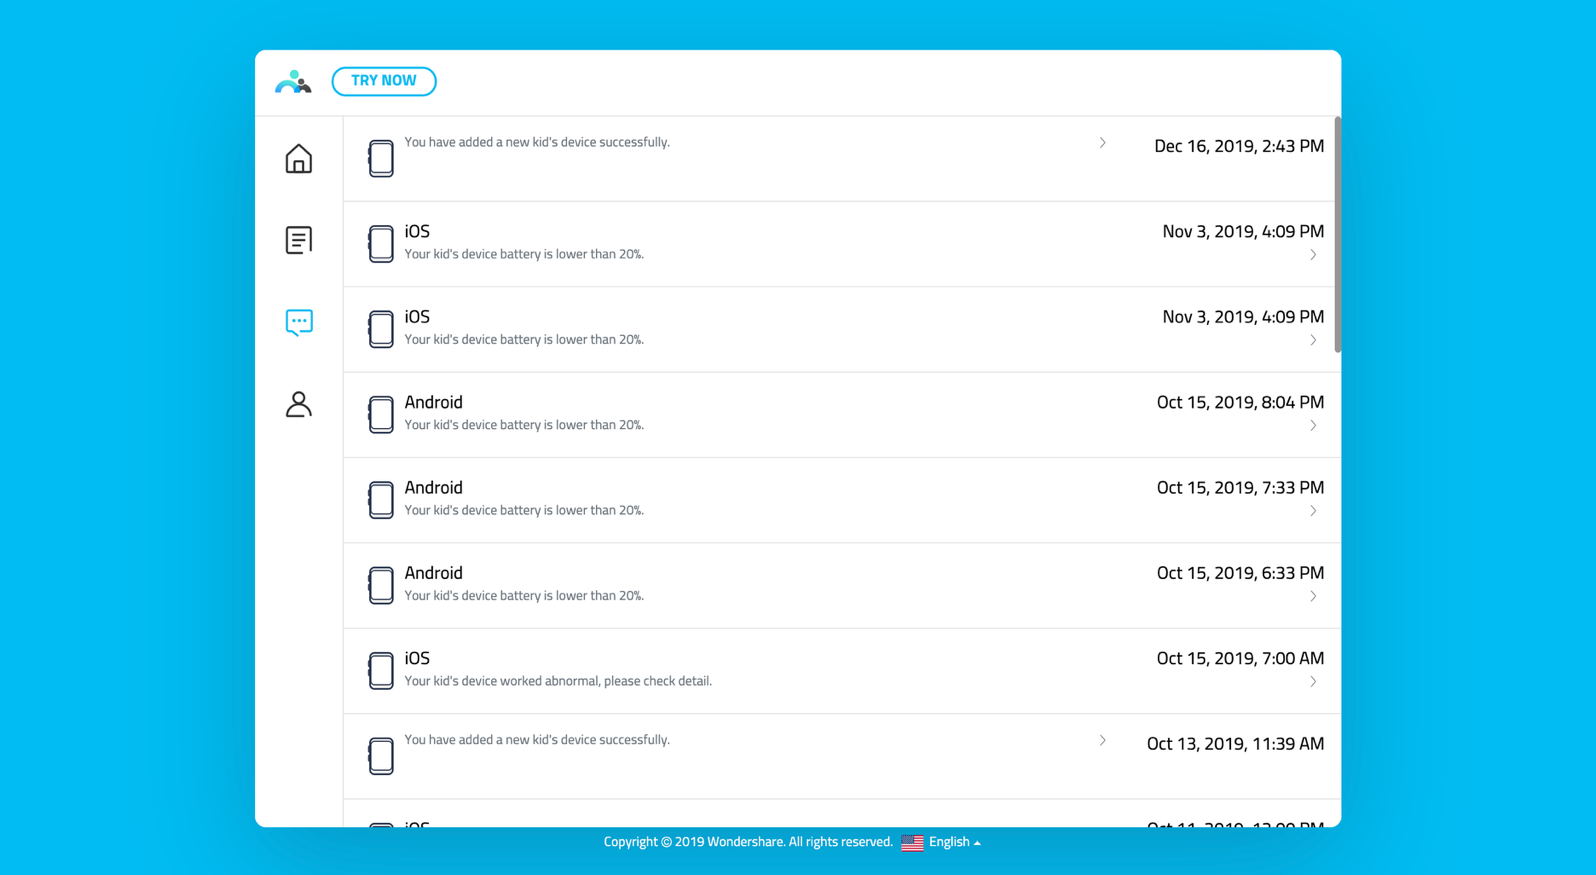1596x875 pixels.
Task: Click device icon for Oct 15 8:04 PM Android alert
Action: coord(381,414)
